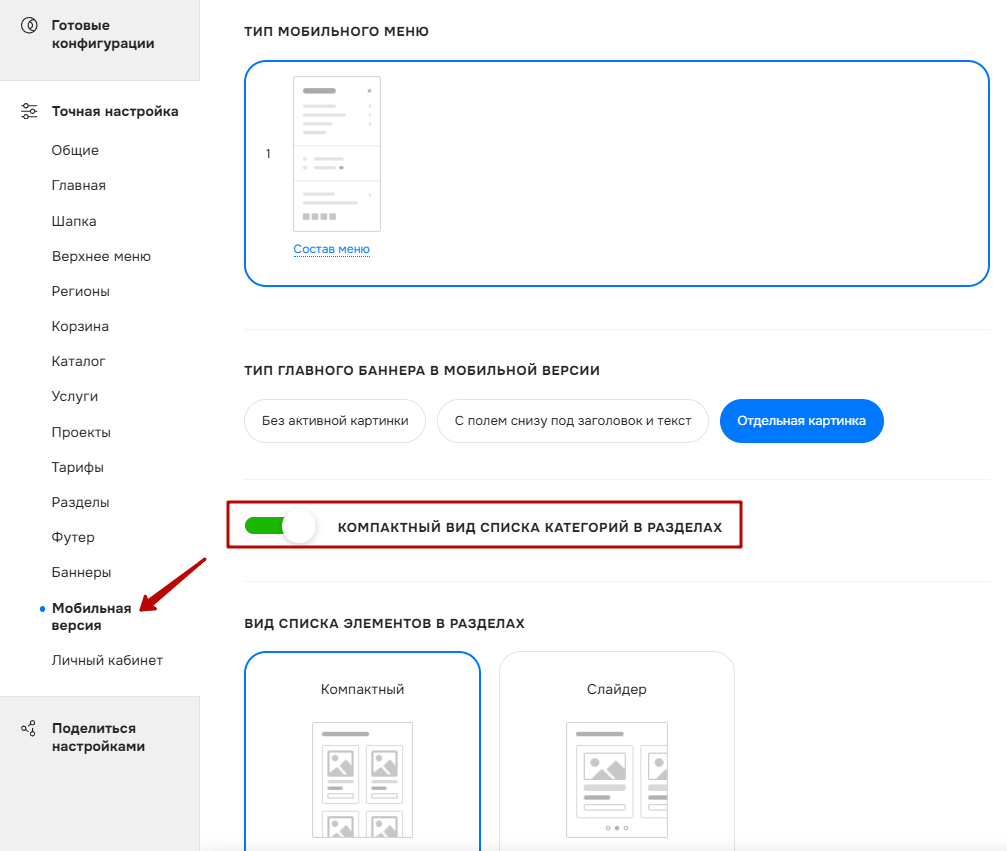Open the Каталог settings section

tap(78, 361)
